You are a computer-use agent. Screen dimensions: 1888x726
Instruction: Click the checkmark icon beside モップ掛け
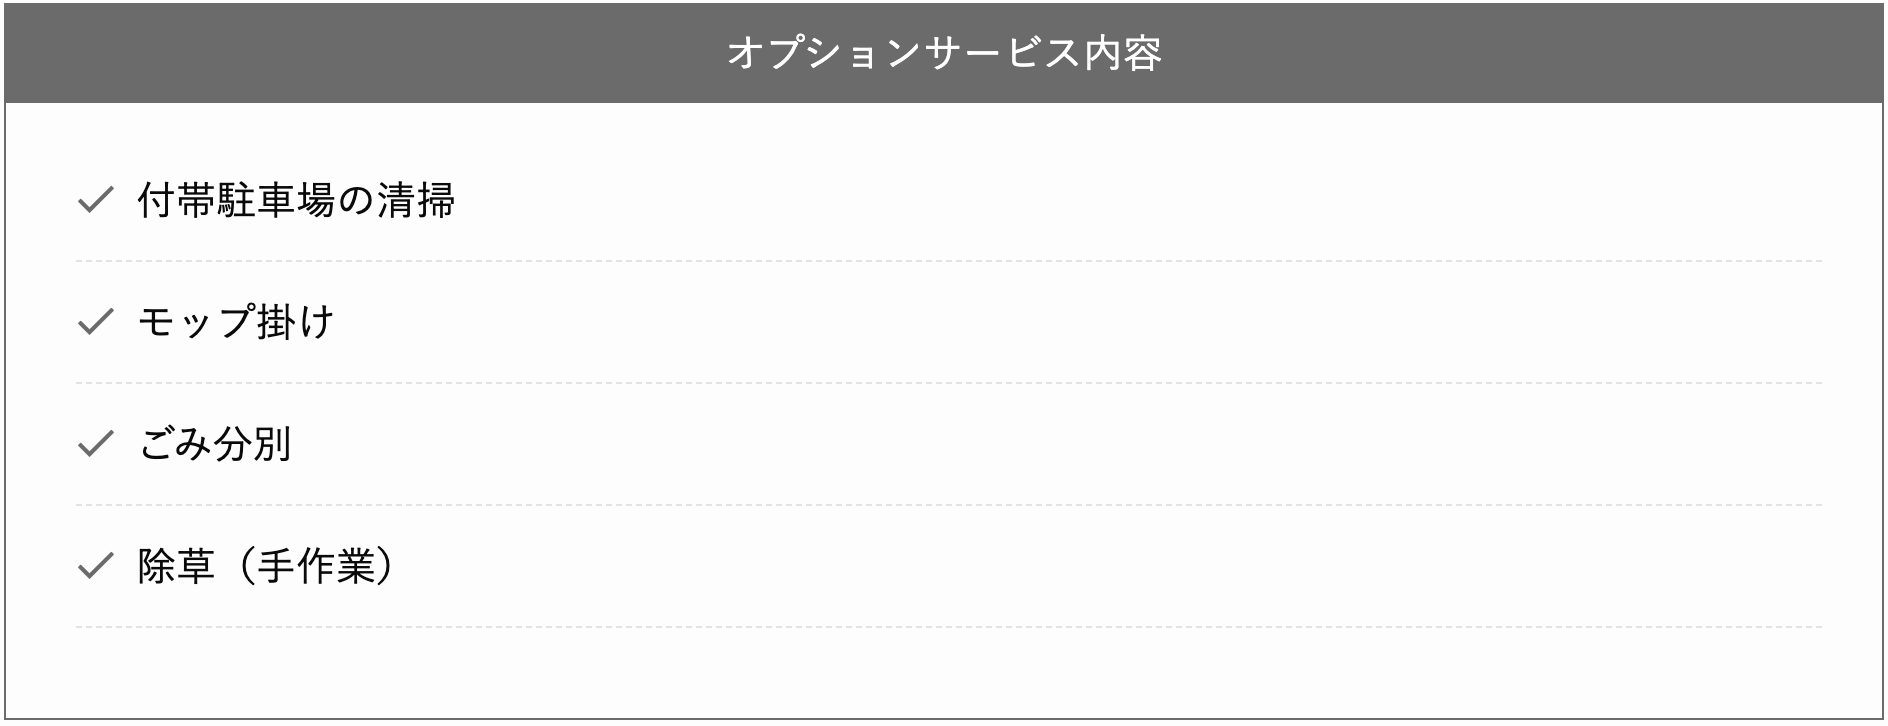95,322
